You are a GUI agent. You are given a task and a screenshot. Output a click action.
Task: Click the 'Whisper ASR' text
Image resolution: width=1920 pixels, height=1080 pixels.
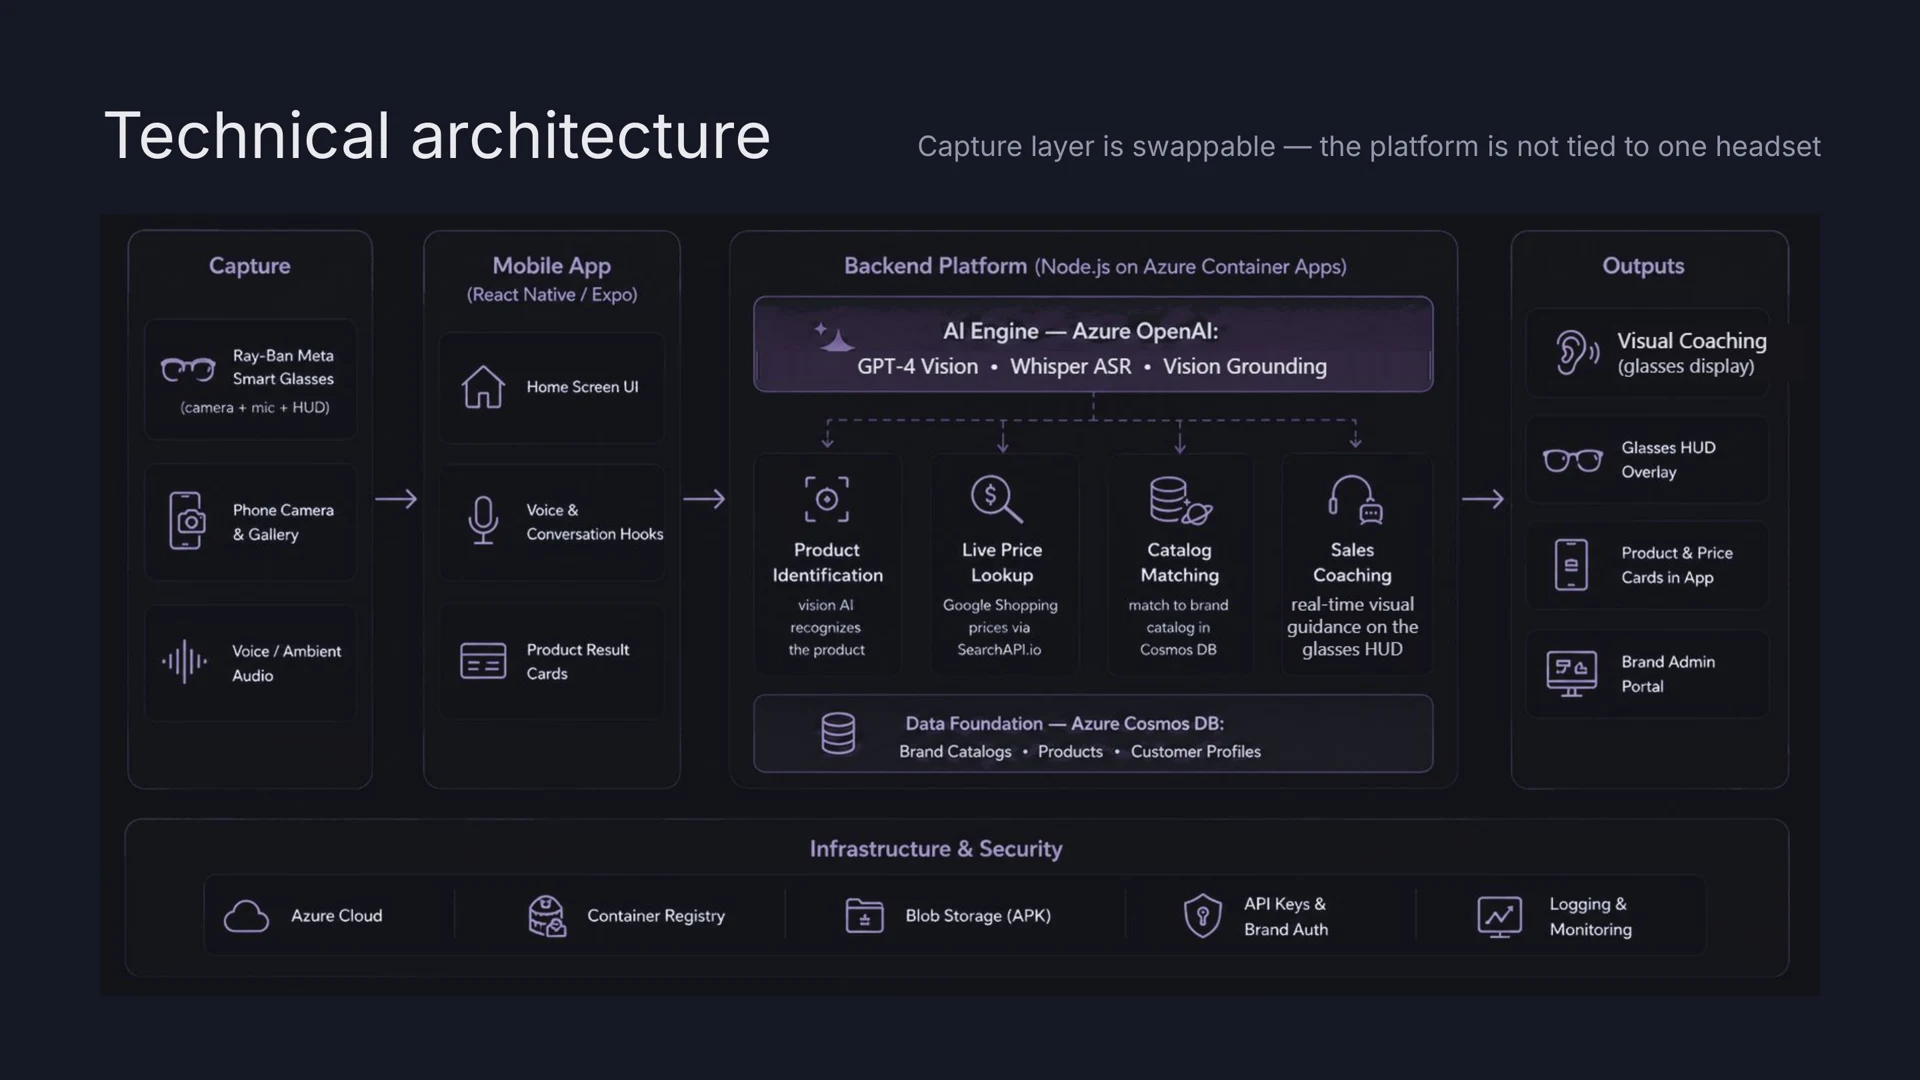tap(1070, 367)
